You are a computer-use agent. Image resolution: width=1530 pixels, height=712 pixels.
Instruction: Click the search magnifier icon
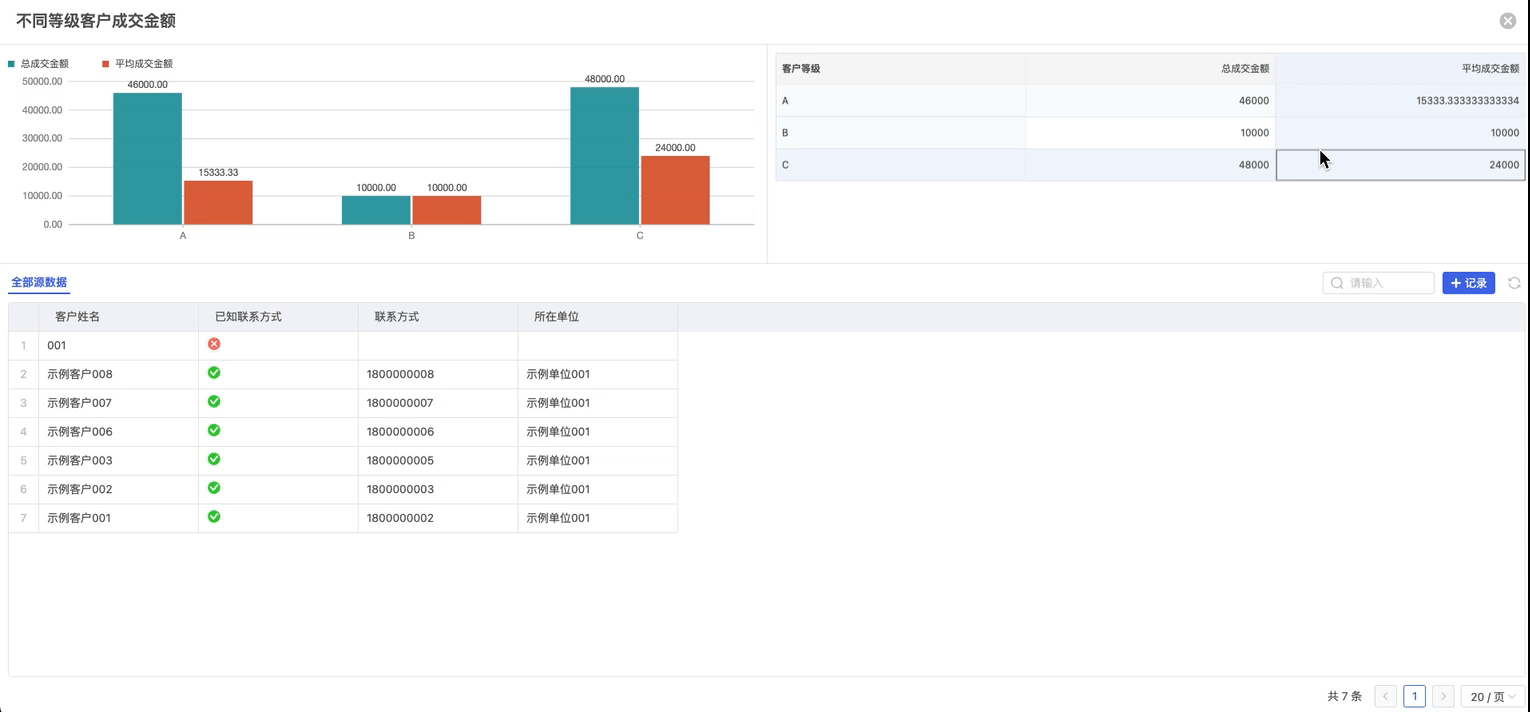click(1337, 283)
